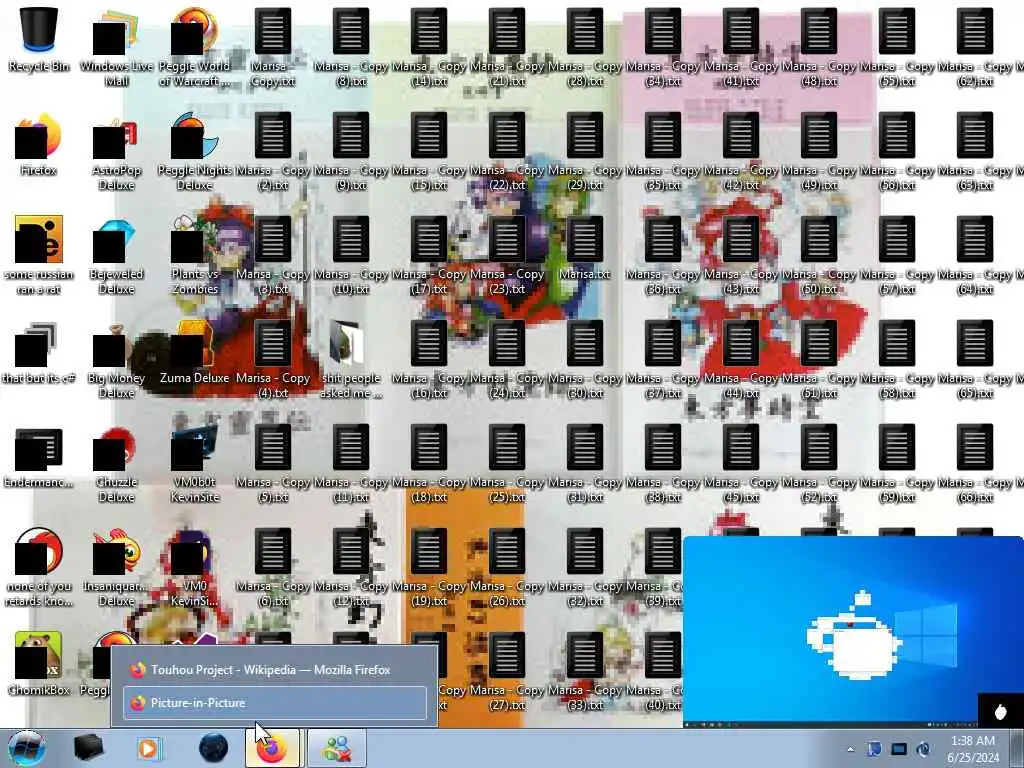Image resolution: width=1024 pixels, height=768 pixels.
Task: Choose Picture-in-Picture in taskbar preview list
Action: [x=274, y=703]
